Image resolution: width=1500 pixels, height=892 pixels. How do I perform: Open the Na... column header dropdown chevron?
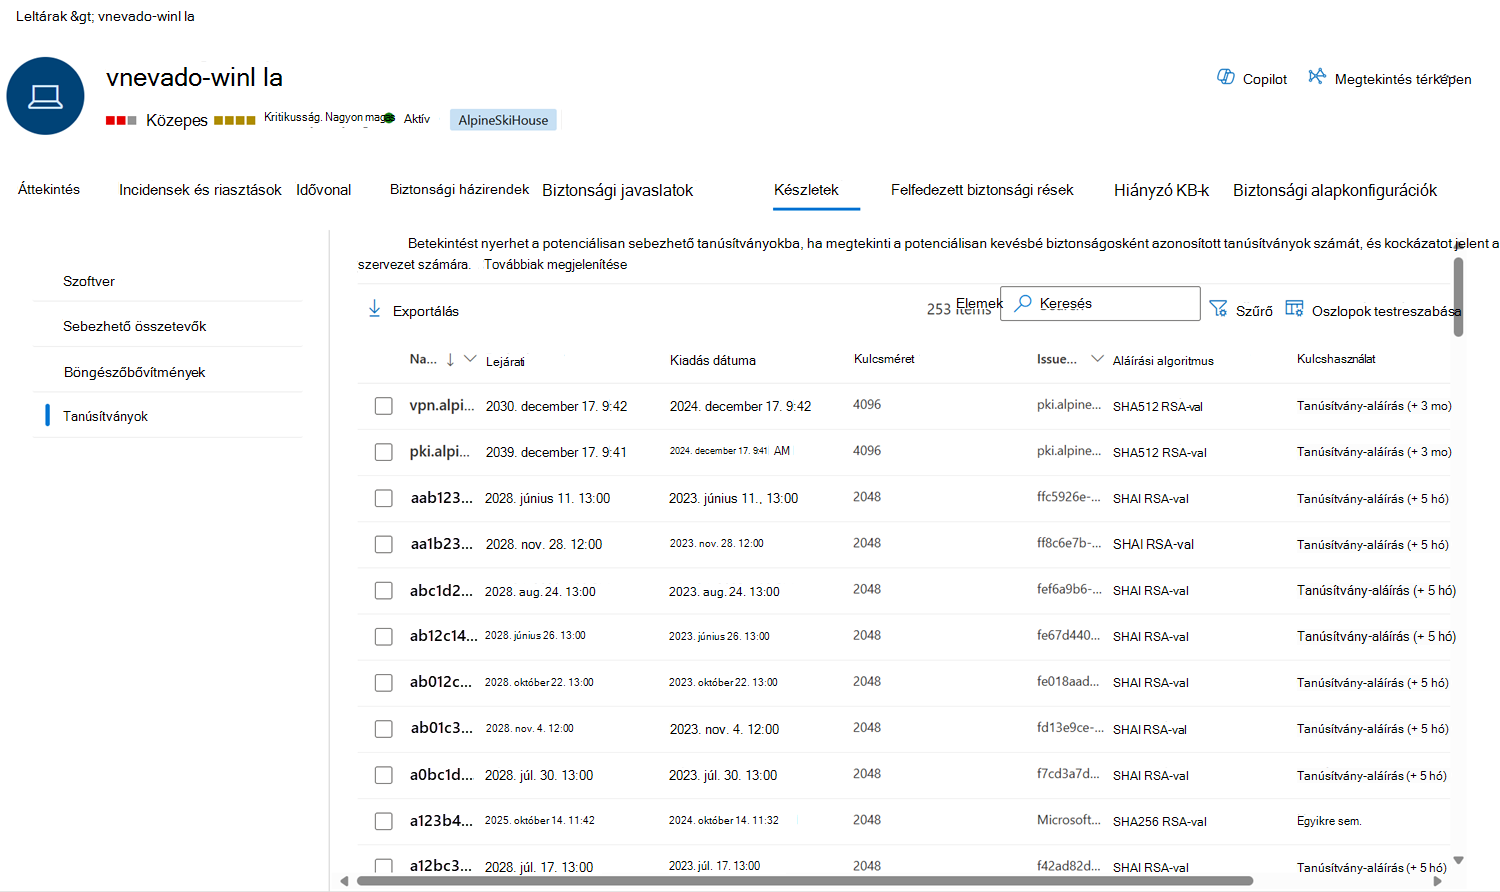(x=470, y=359)
